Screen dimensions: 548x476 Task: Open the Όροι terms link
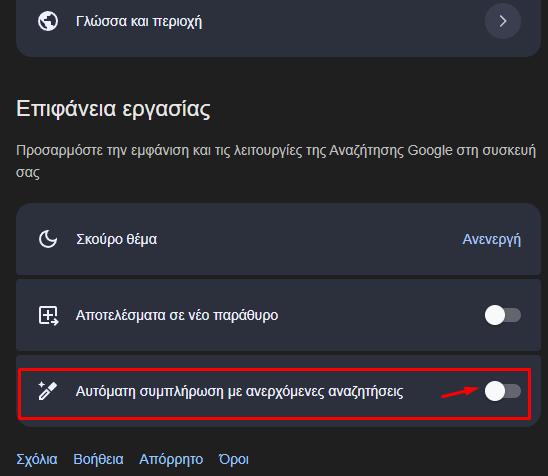(x=233, y=459)
